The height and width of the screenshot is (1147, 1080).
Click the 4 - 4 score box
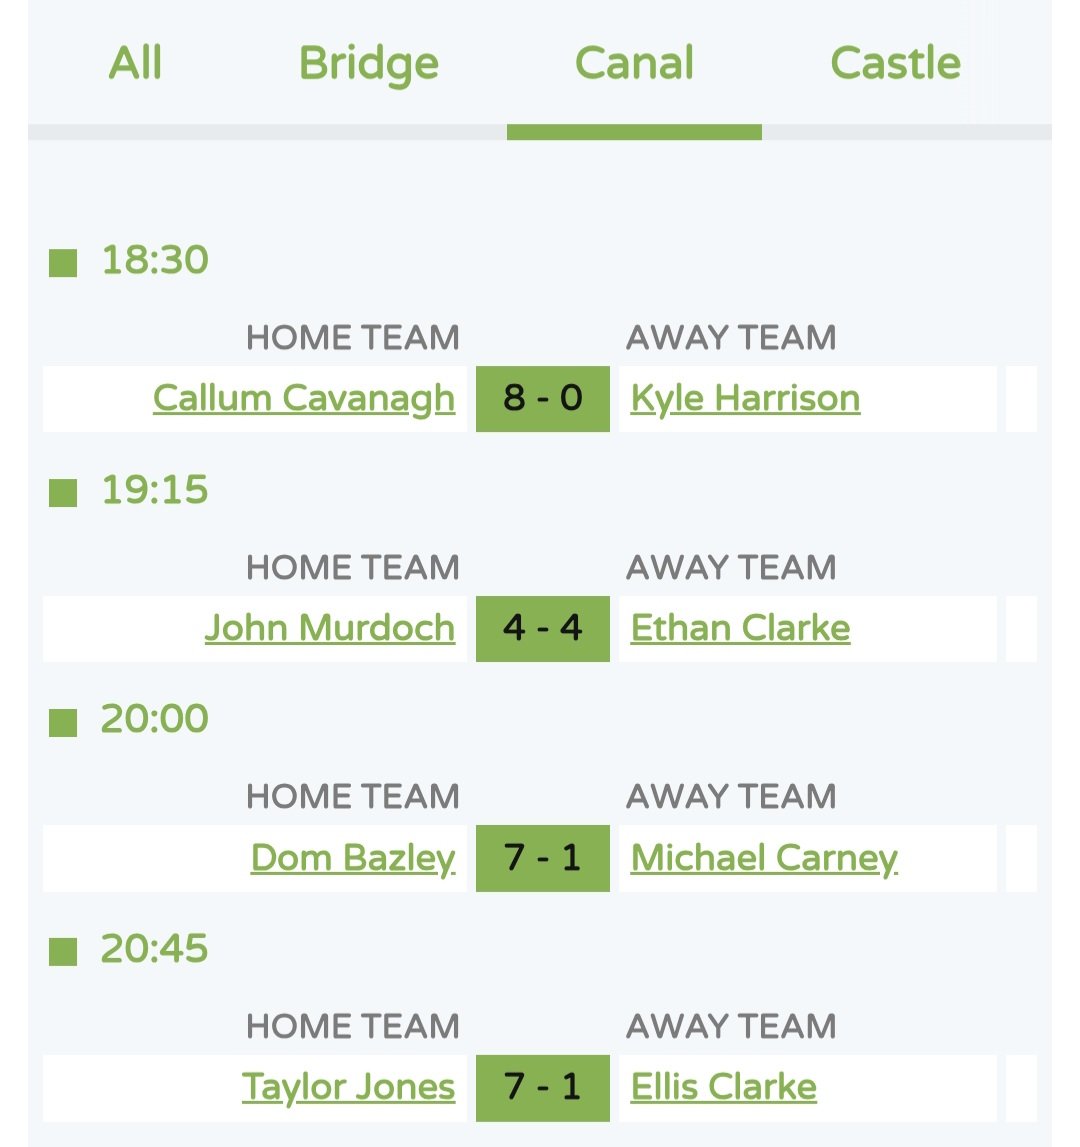(x=543, y=628)
